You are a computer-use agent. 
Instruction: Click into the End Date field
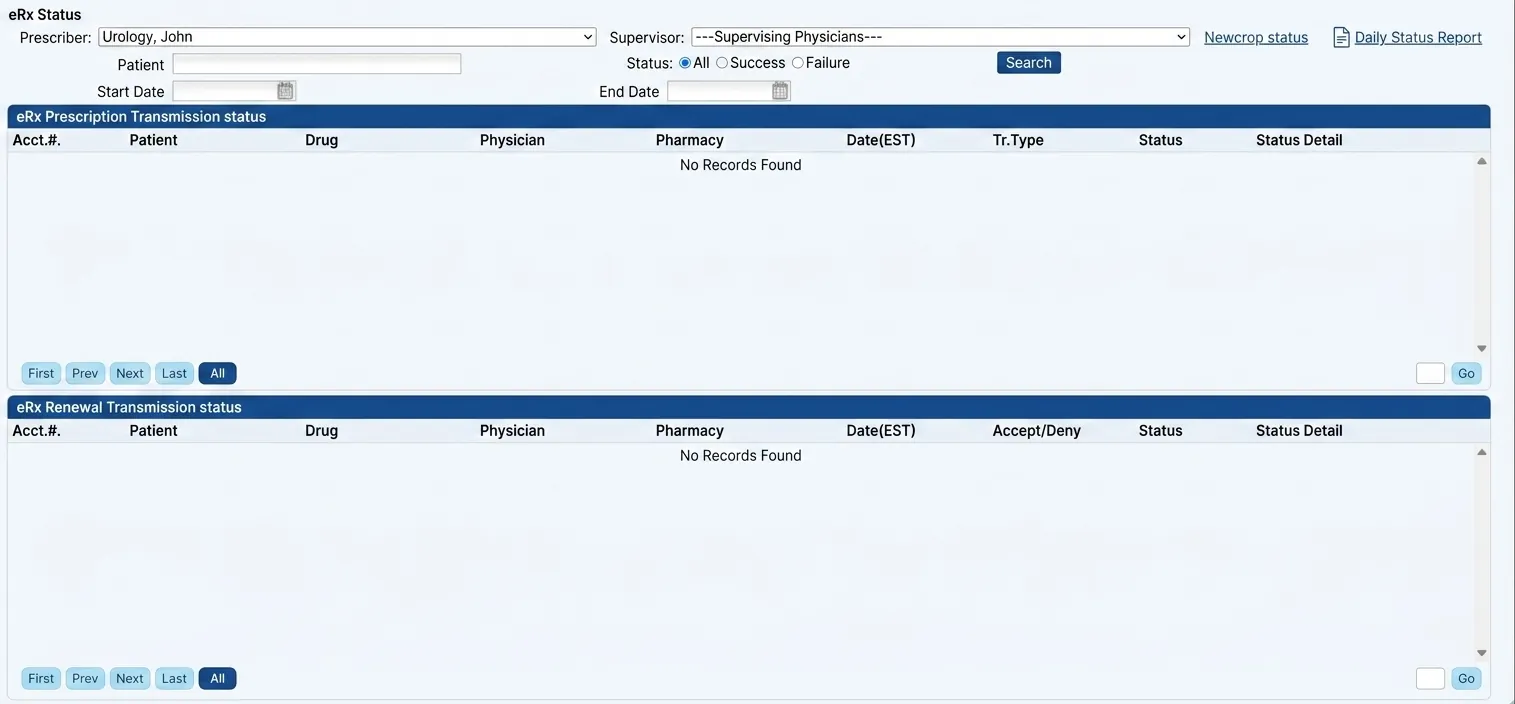pyautogui.click(x=719, y=91)
